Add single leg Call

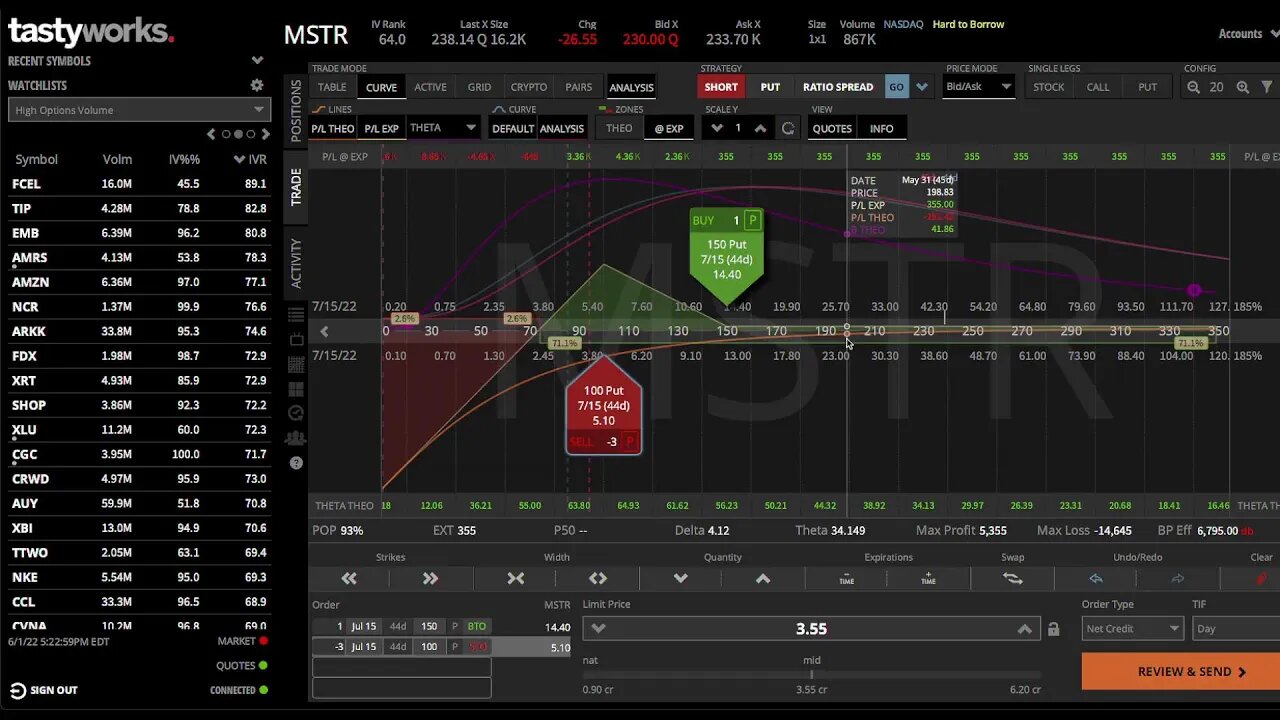1098,87
